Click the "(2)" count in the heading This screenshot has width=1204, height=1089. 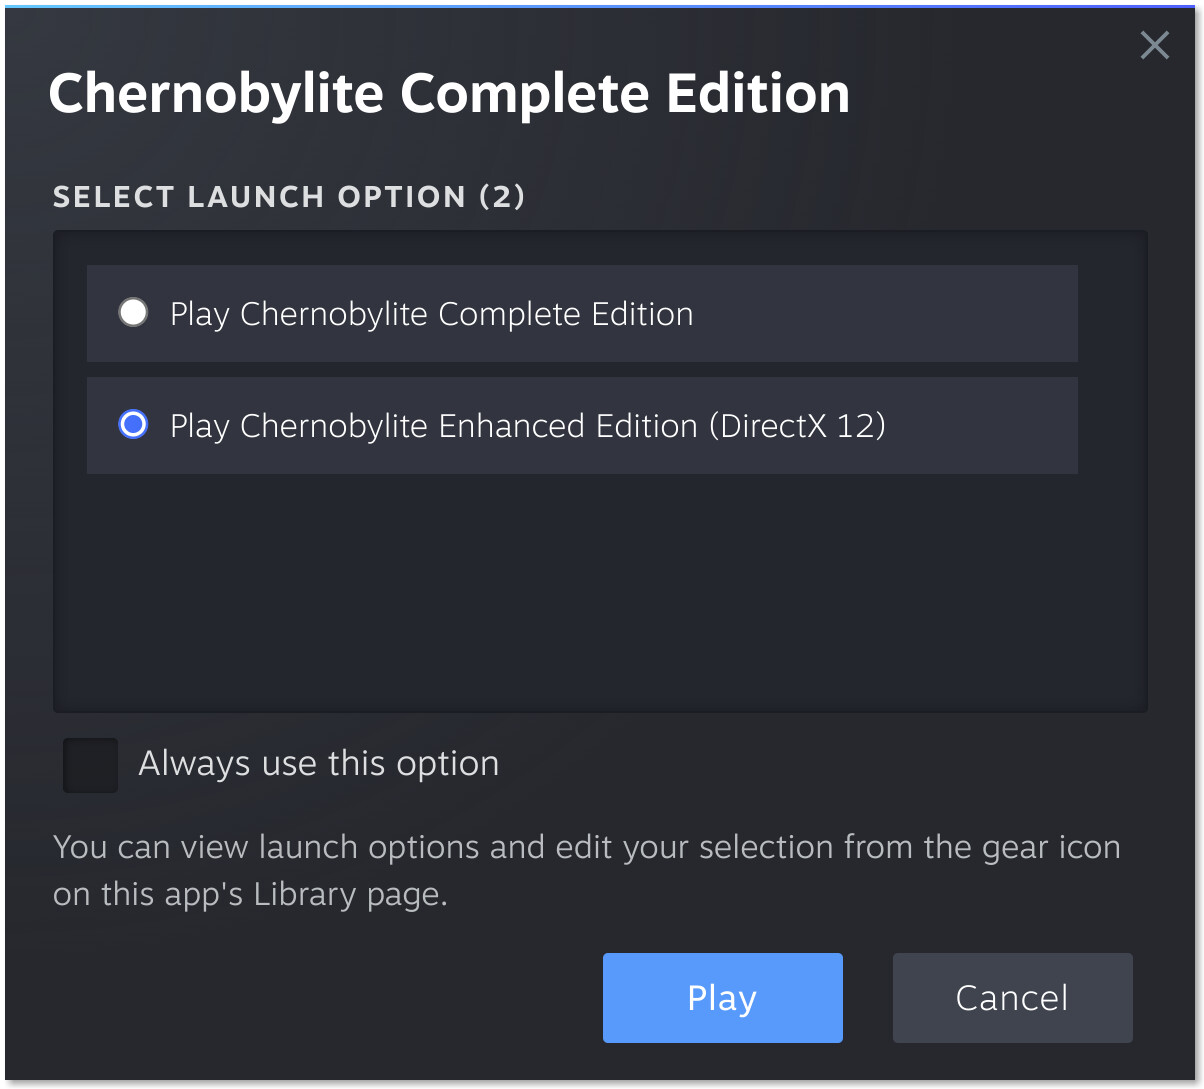[x=502, y=197]
